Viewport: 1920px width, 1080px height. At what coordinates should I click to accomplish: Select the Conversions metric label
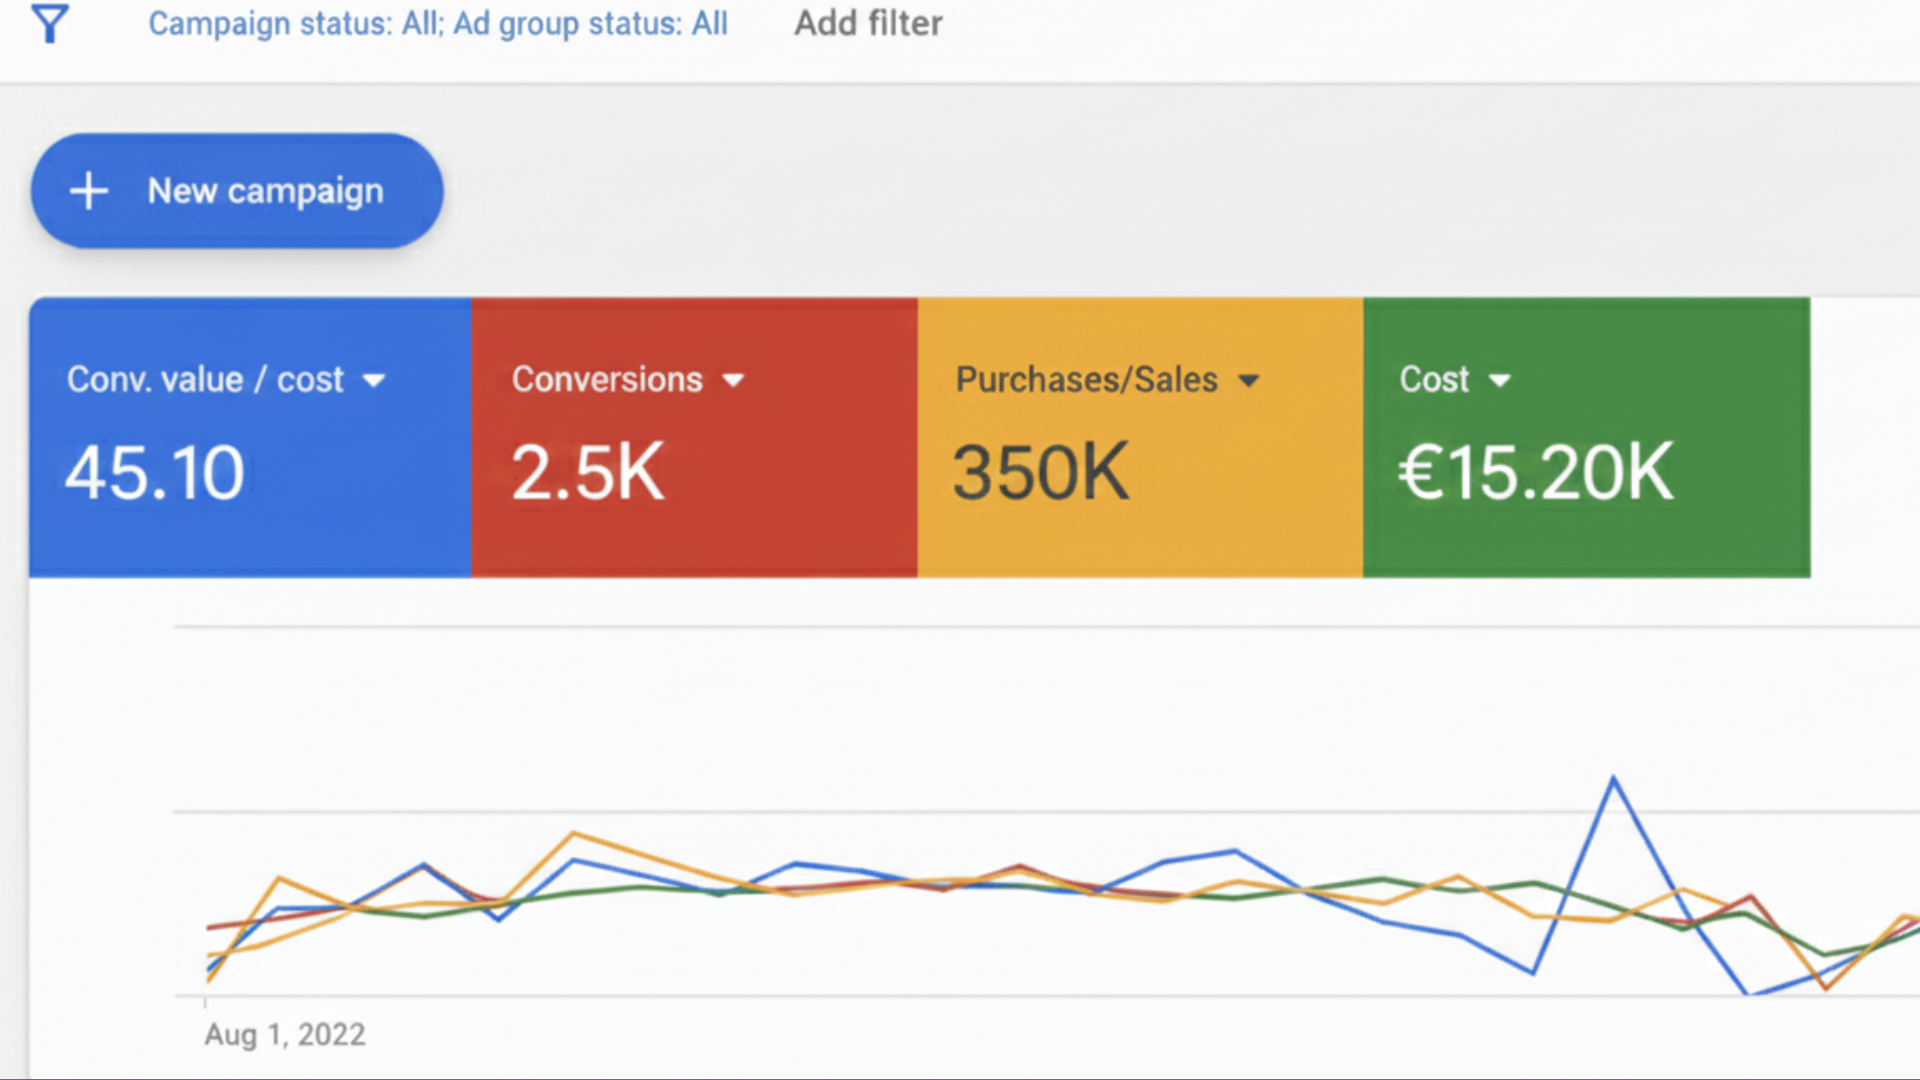pos(607,380)
